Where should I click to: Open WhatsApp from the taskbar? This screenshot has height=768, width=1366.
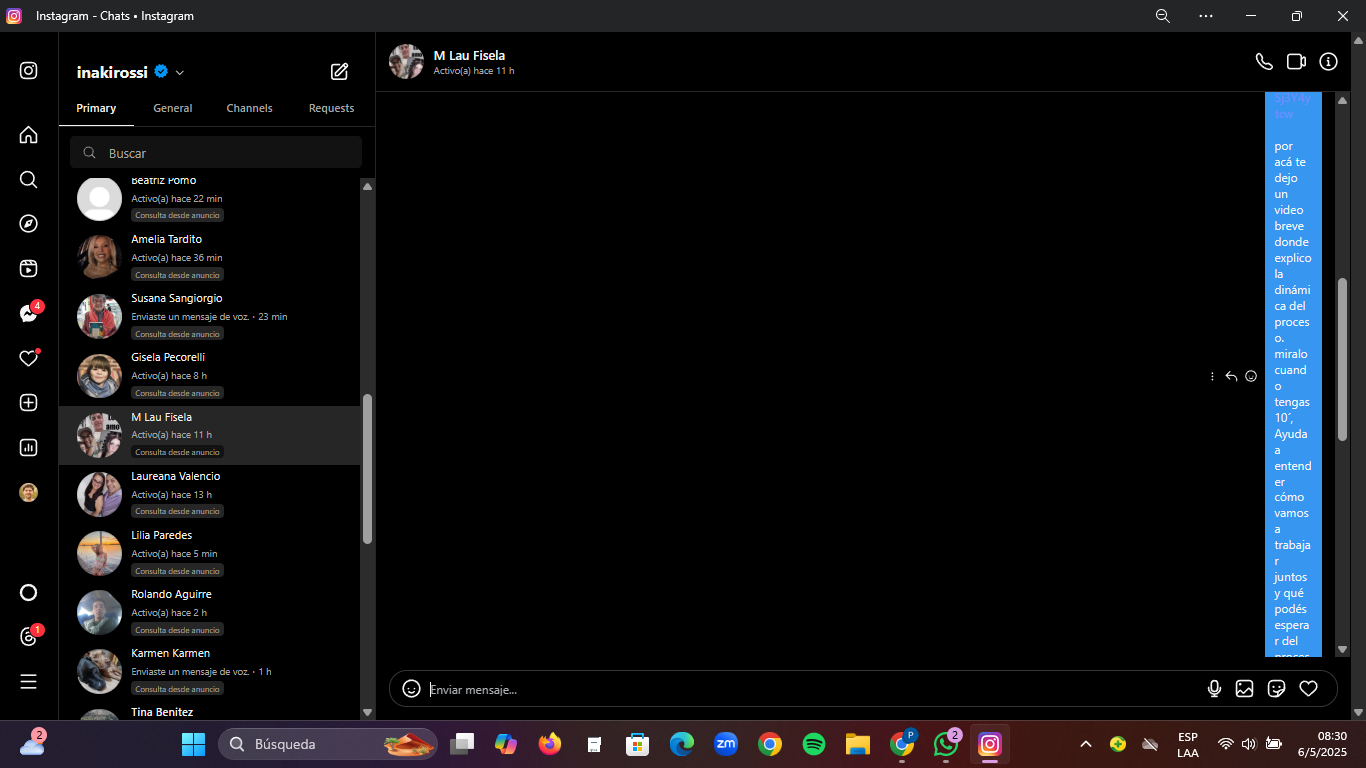(945, 744)
